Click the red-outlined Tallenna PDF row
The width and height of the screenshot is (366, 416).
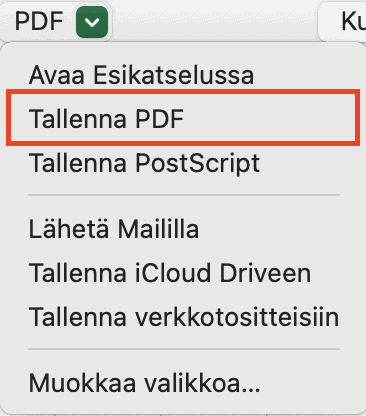183,118
